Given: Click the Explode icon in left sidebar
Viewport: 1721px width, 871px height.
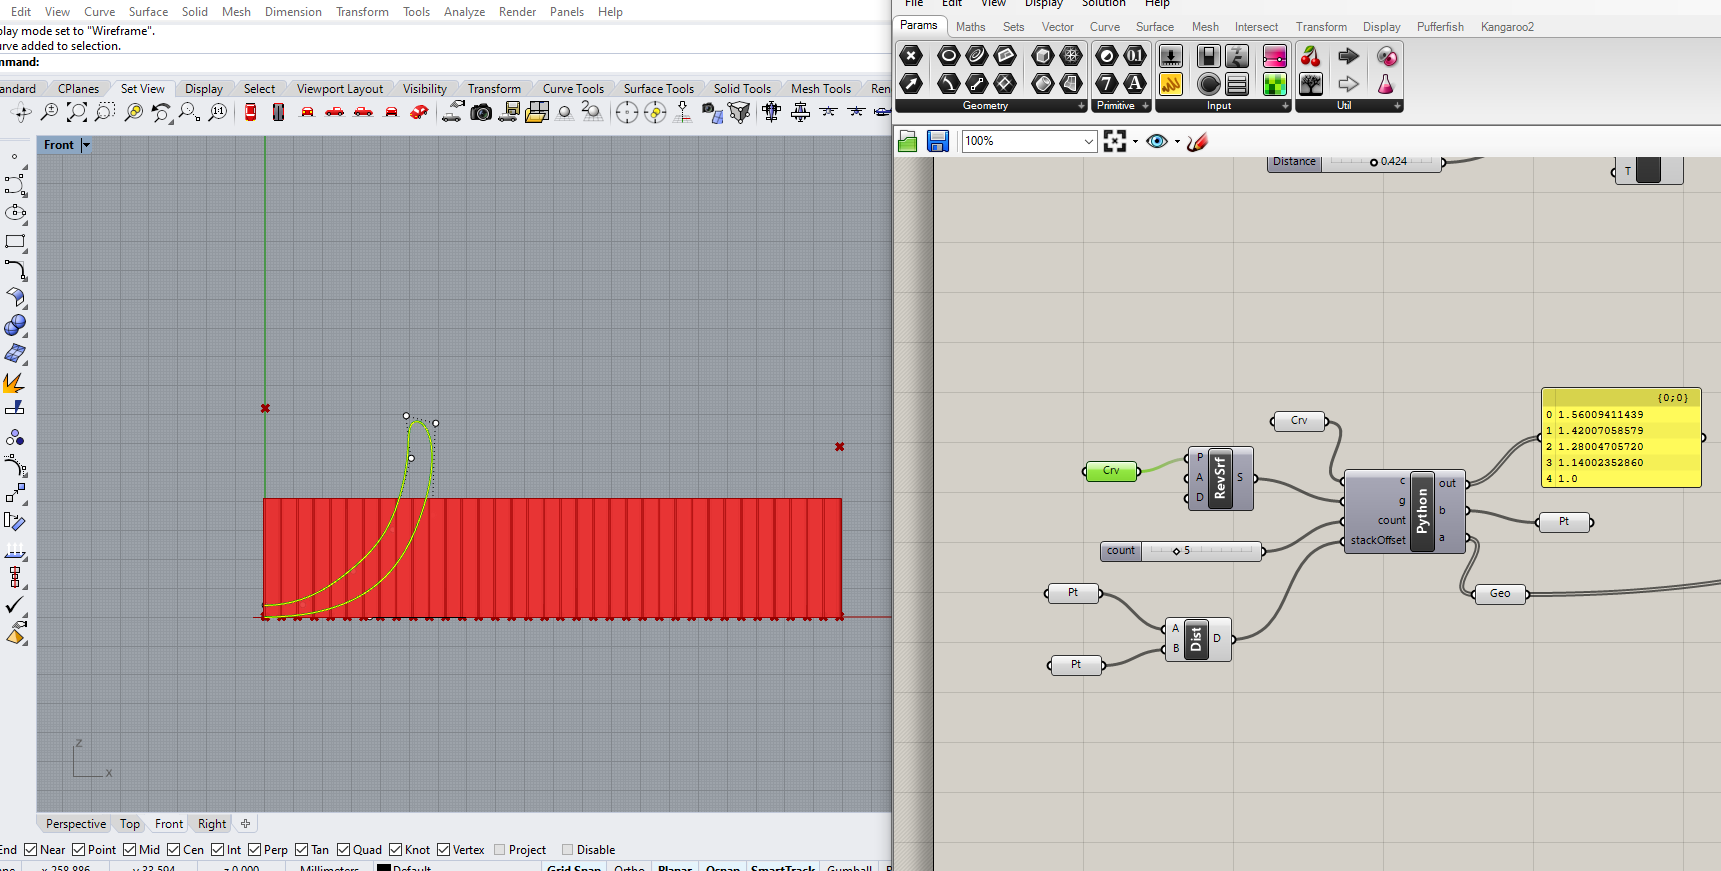Looking at the screenshot, I should pyautogui.click(x=15, y=382).
